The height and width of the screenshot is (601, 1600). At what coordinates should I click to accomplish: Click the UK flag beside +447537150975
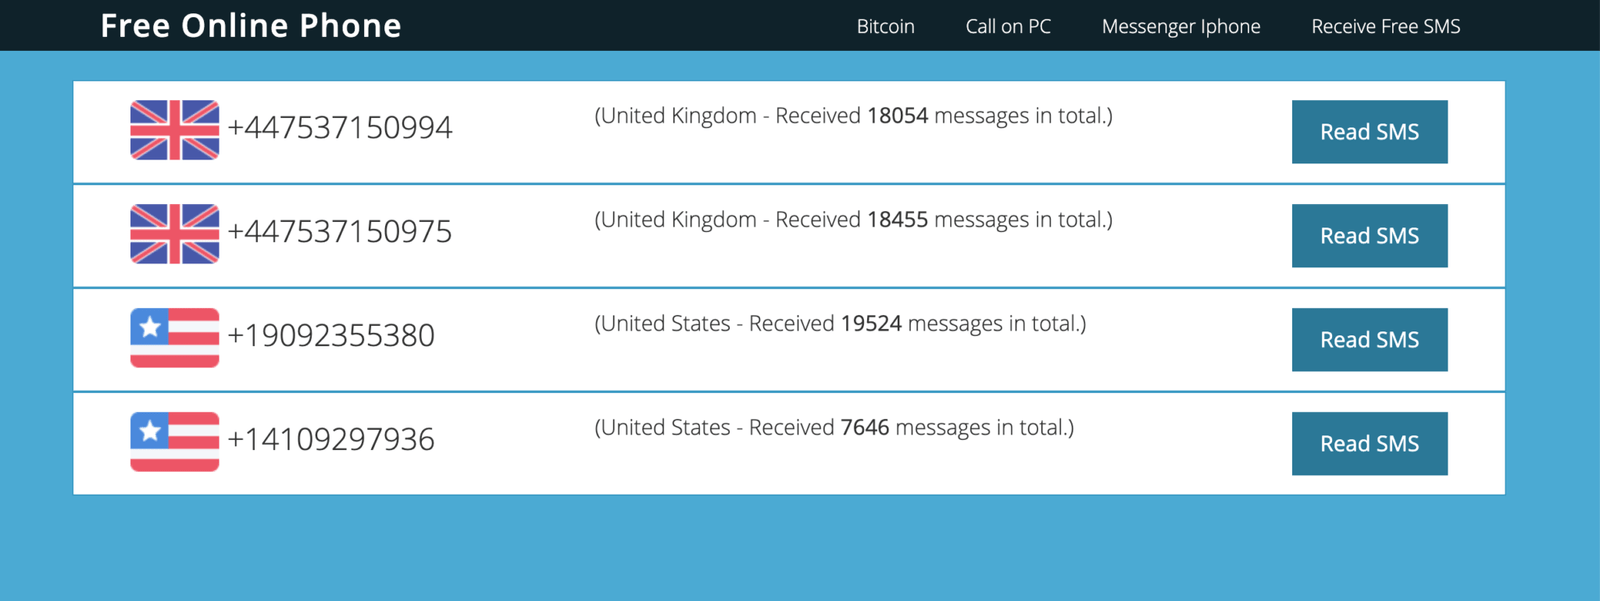click(174, 234)
